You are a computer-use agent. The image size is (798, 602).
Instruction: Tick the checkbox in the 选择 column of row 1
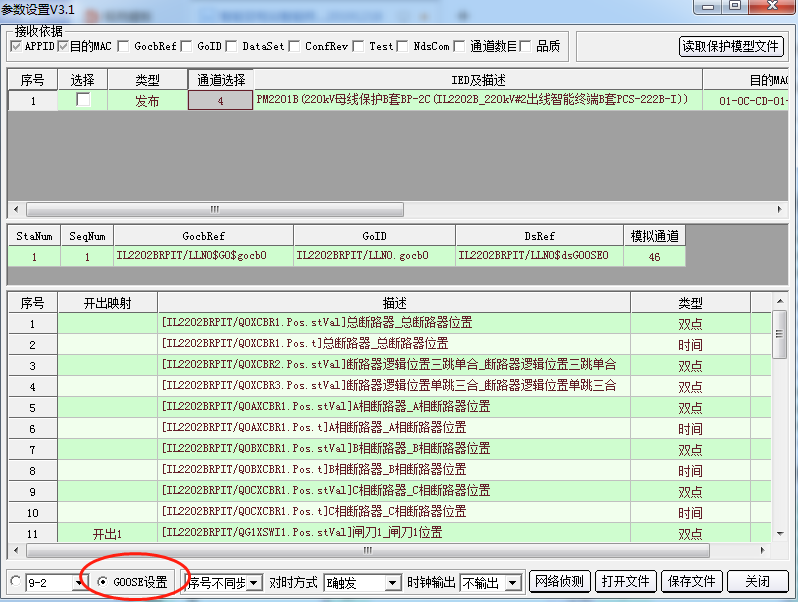pos(83,100)
